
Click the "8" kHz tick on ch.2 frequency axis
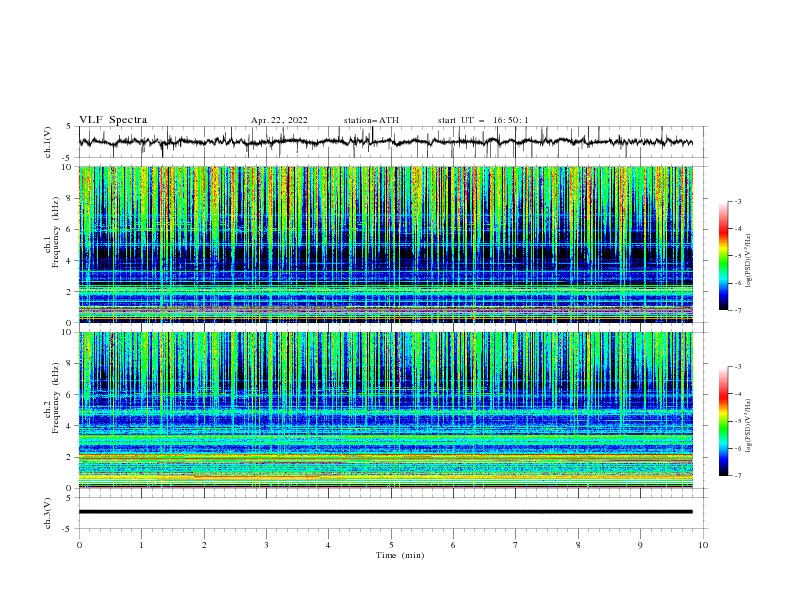pos(71,364)
